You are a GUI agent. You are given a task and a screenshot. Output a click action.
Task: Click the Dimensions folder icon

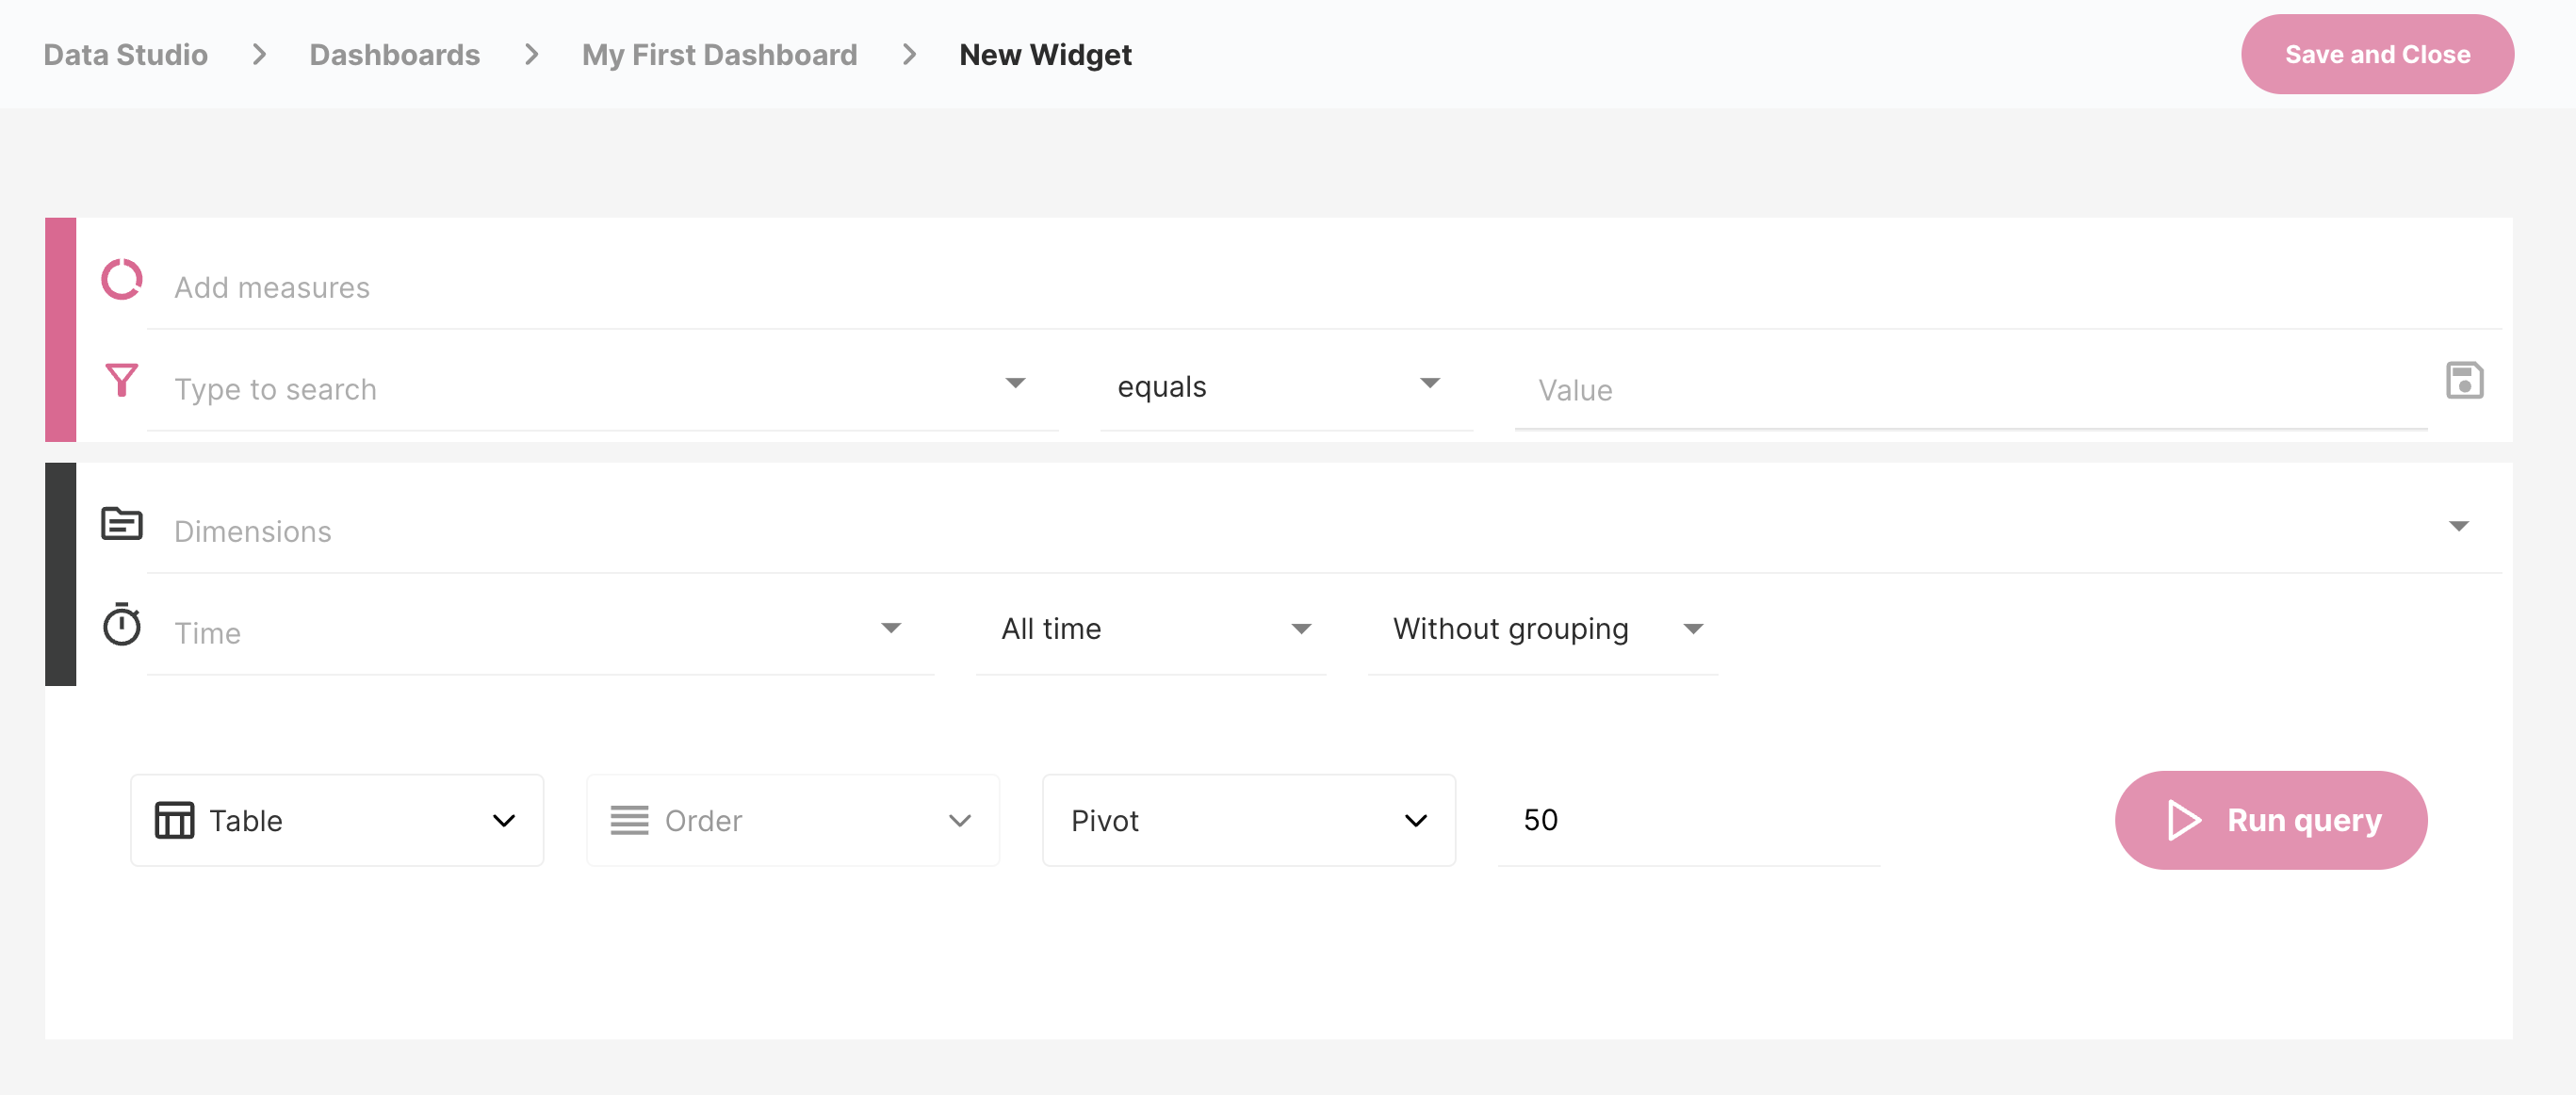(122, 523)
